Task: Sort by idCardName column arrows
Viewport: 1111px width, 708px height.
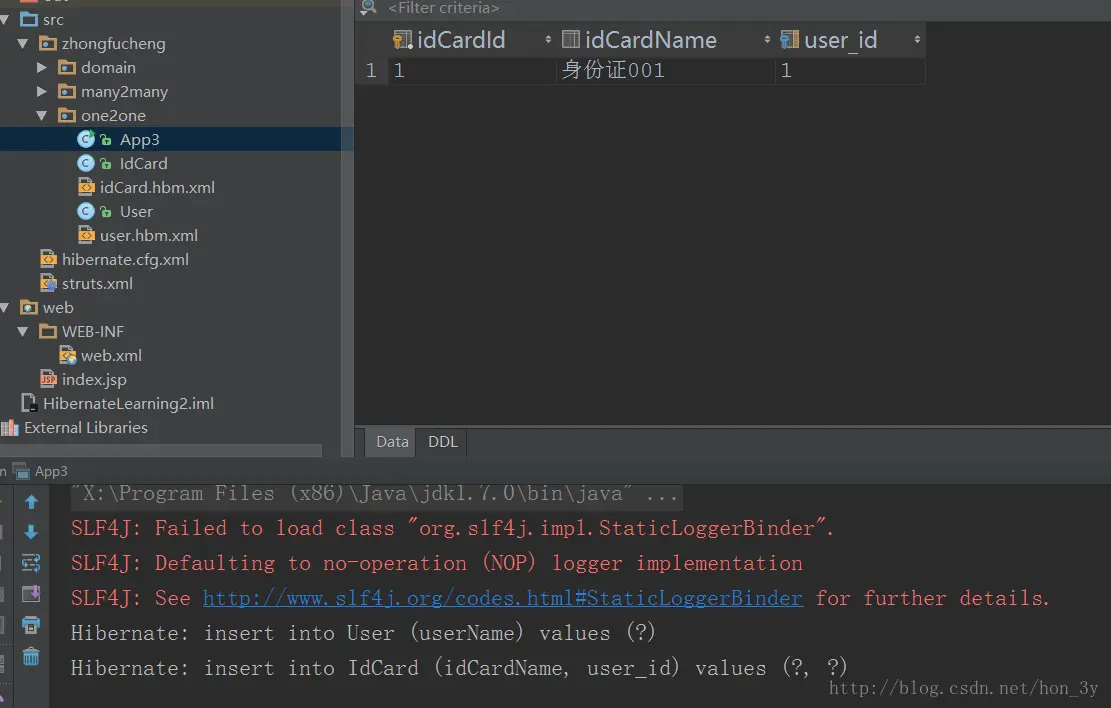Action: click(767, 40)
